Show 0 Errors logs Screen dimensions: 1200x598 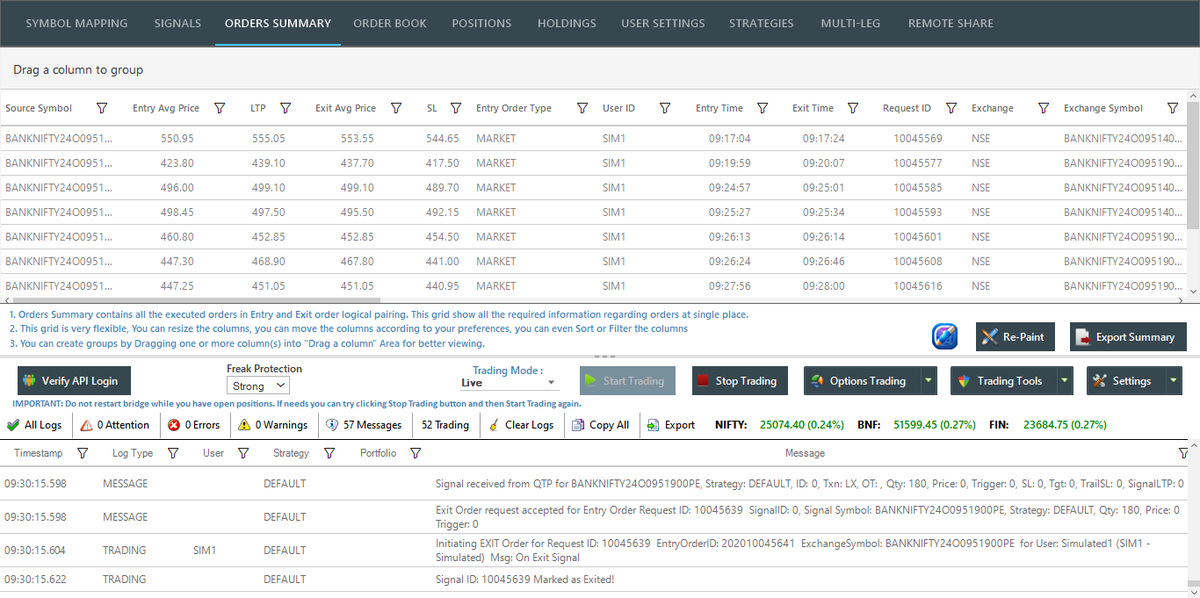pos(194,425)
